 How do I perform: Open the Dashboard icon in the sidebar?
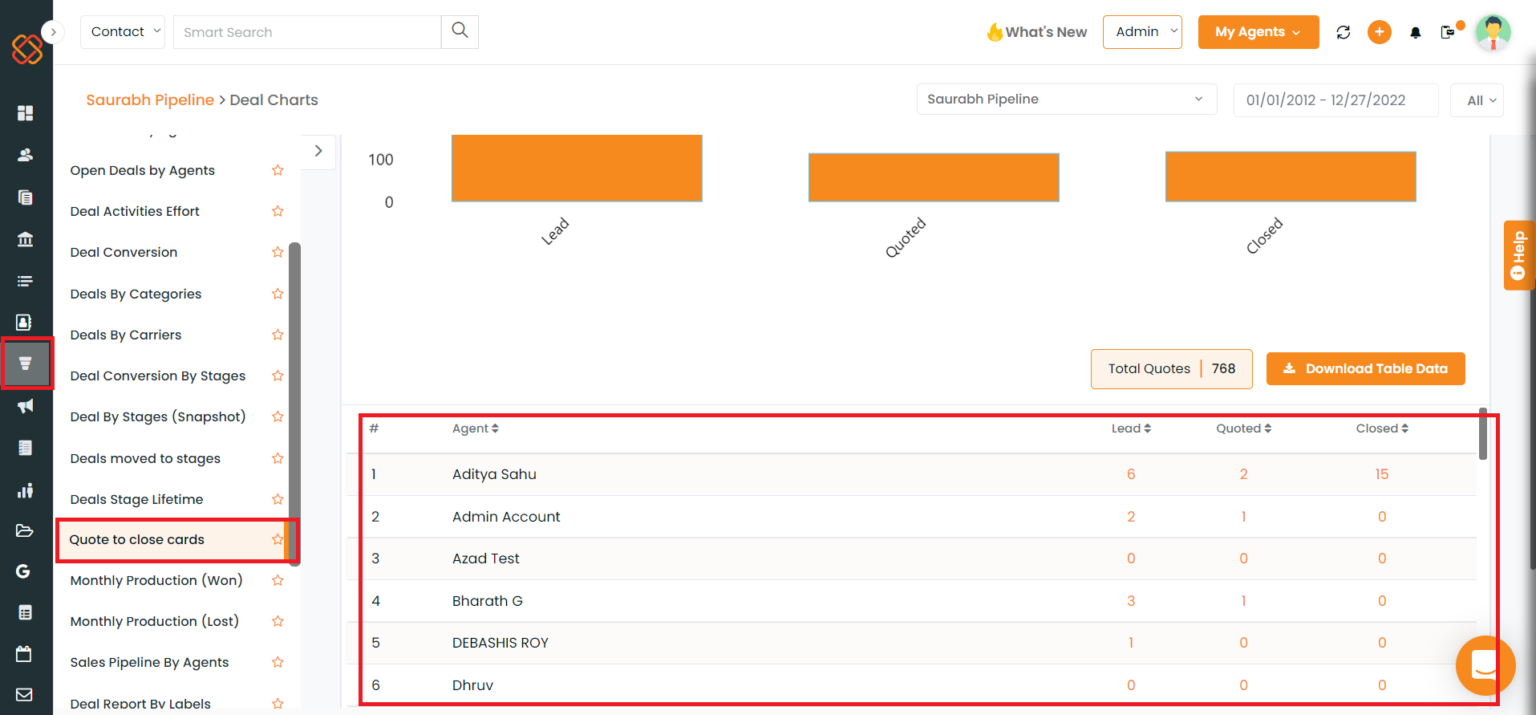point(24,113)
